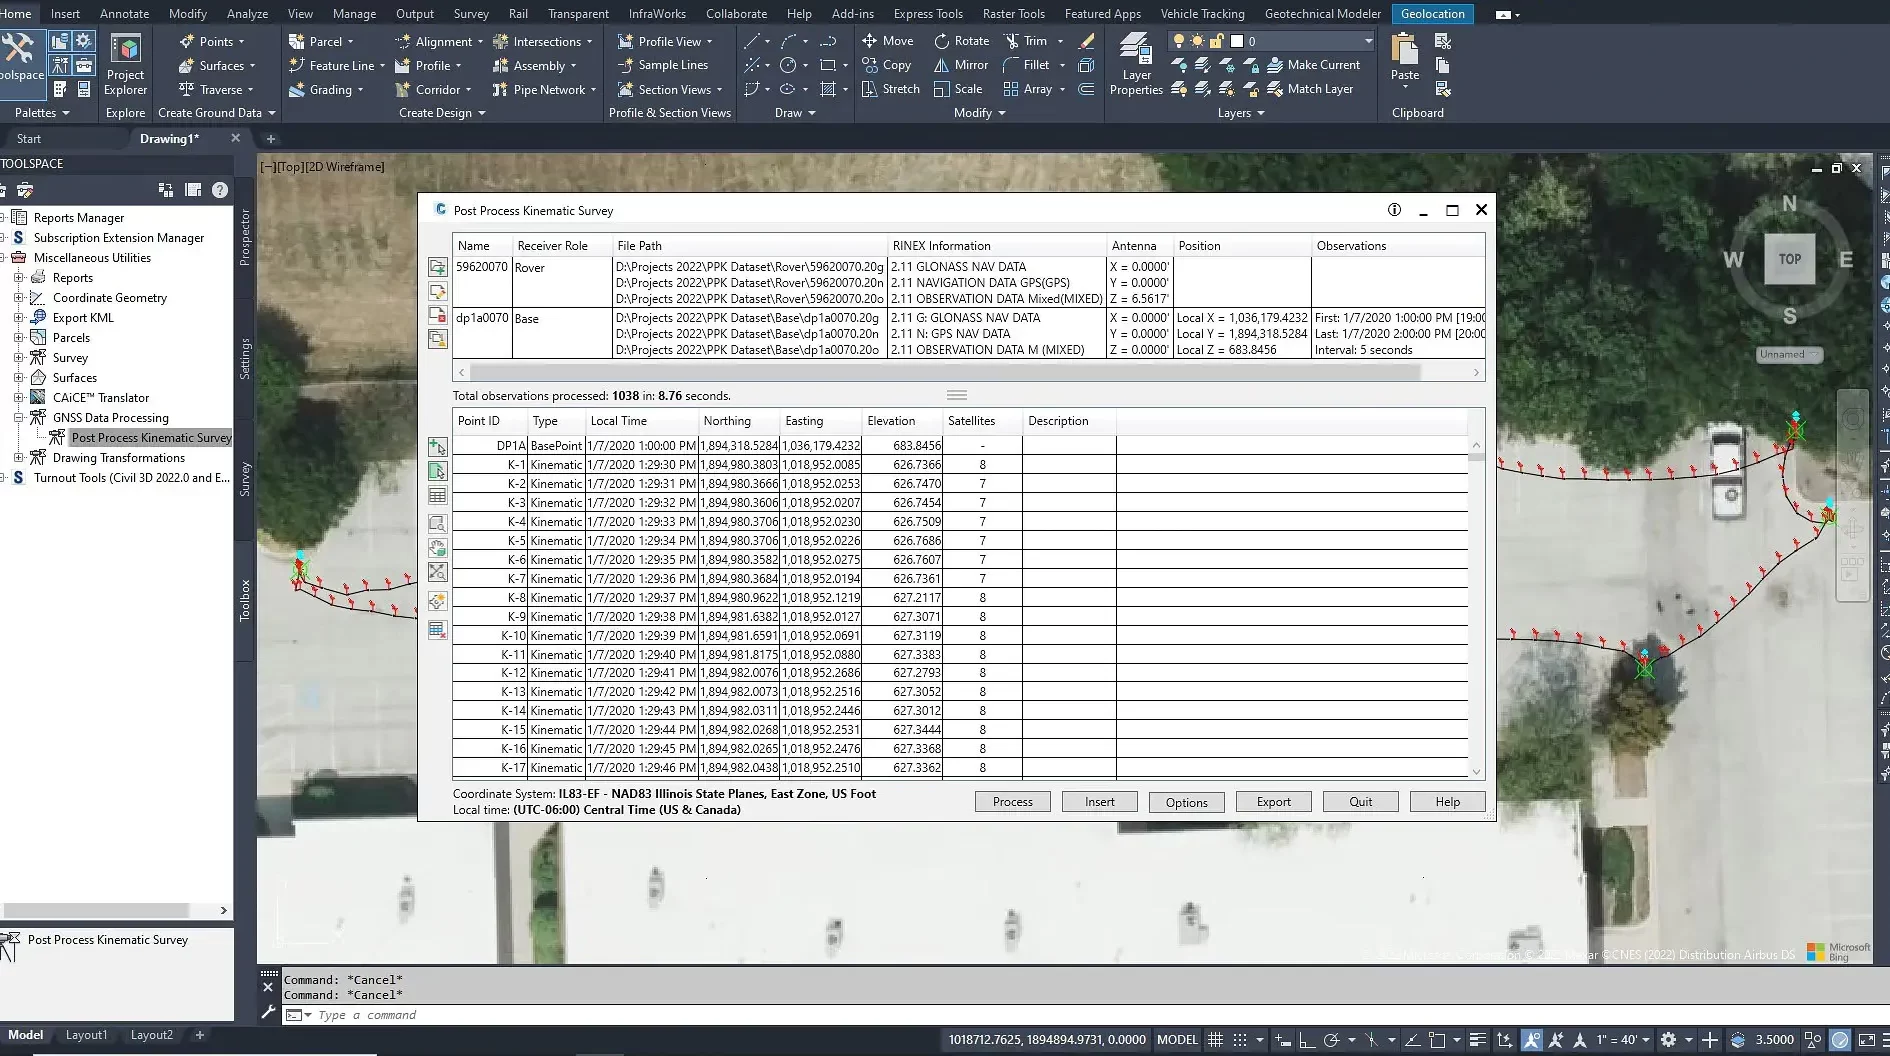This screenshot has height=1056, width=1890.
Task: Toggle ortho mode in status bar
Action: [1307, 1040]
